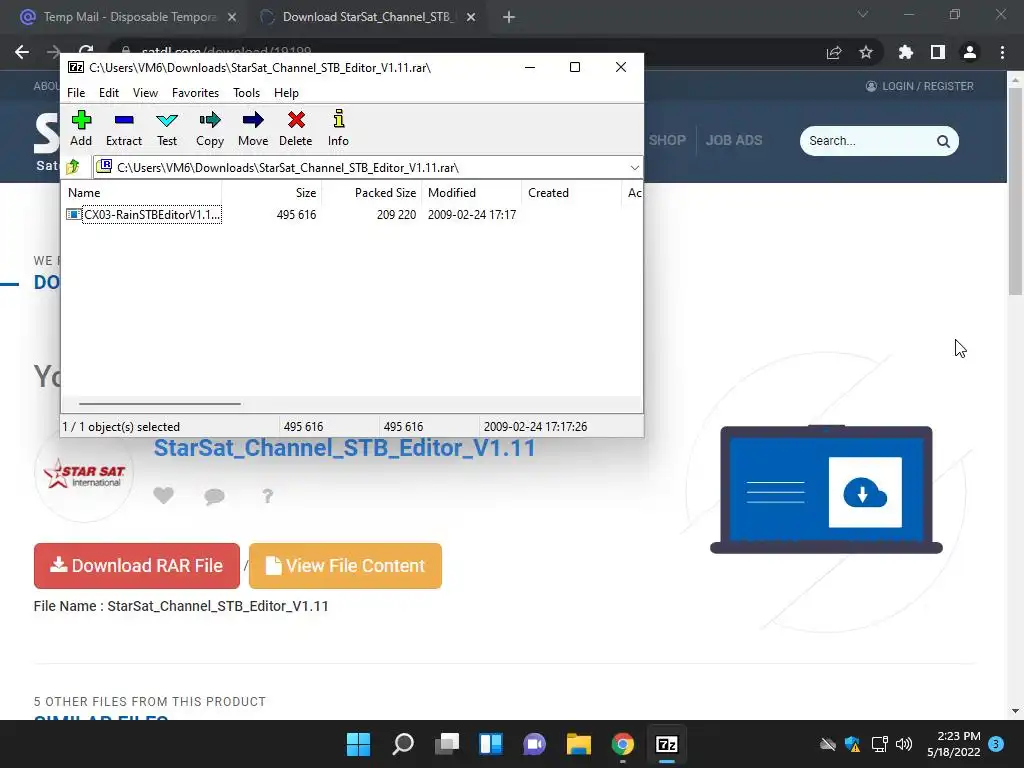Switch to the Download StarSat browser tab

point(368,17)
